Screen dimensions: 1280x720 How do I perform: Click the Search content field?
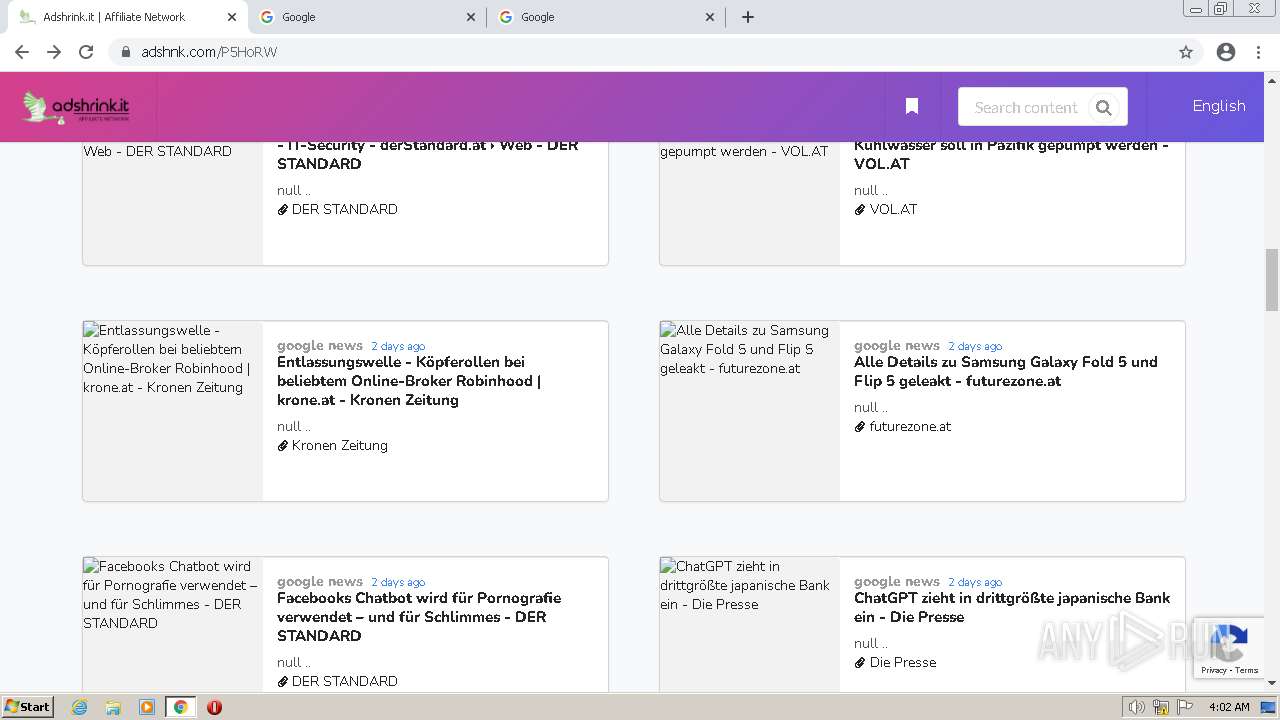(x=1025, y=107)
